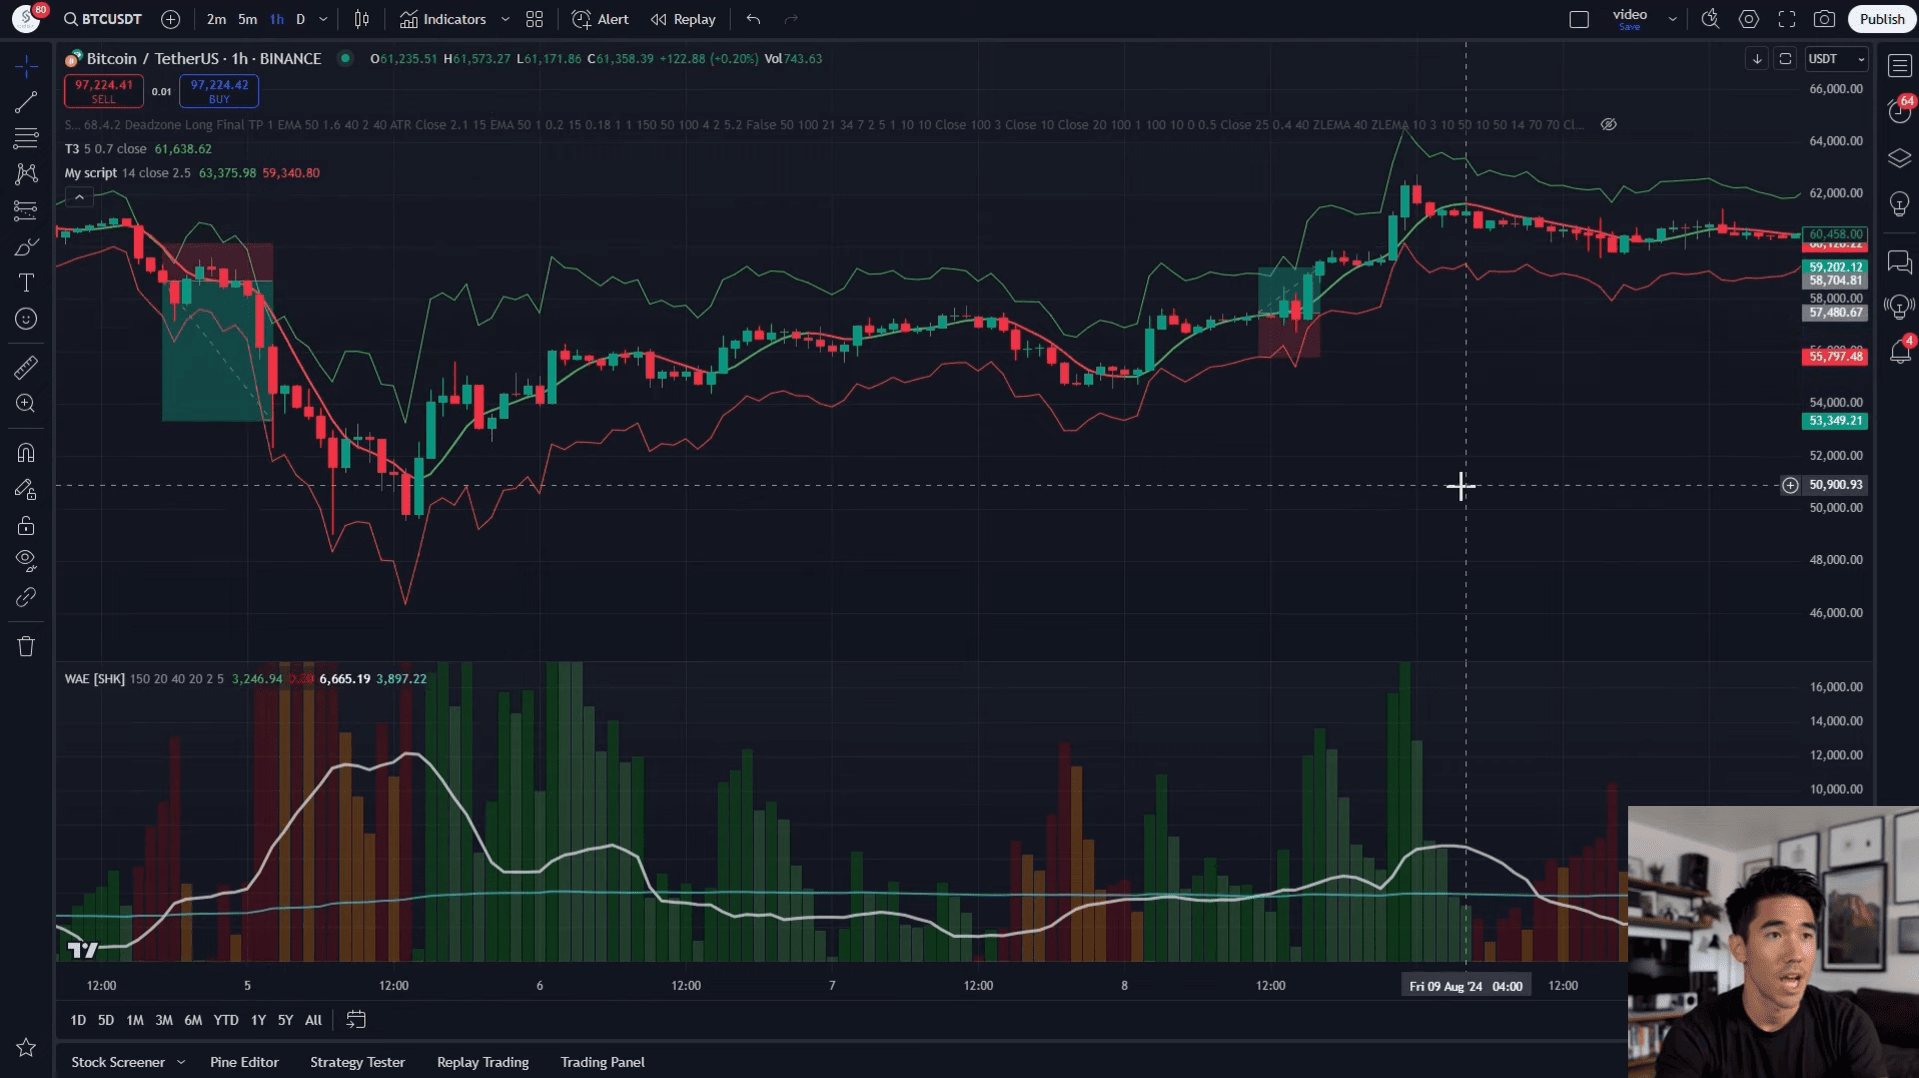Open the Stock Screener tab
Screen dimensions: 1919x1078
pos(118,1062)
